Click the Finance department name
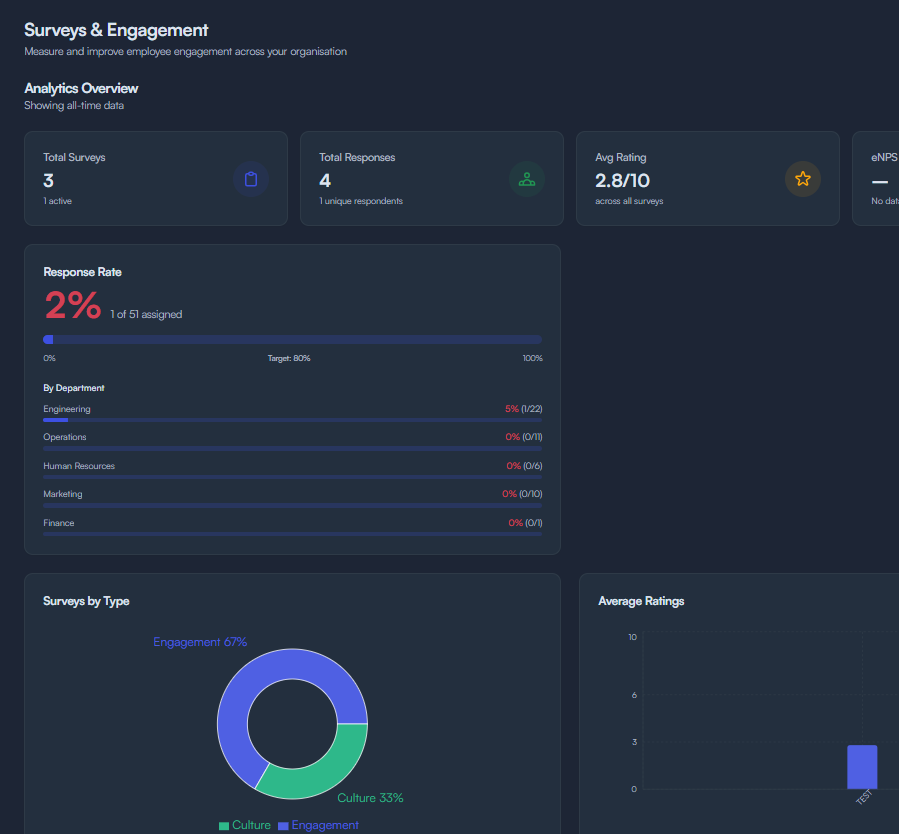The width and height of the screenshot is (899, 834). pyautogui.click(x=58, y=523)
